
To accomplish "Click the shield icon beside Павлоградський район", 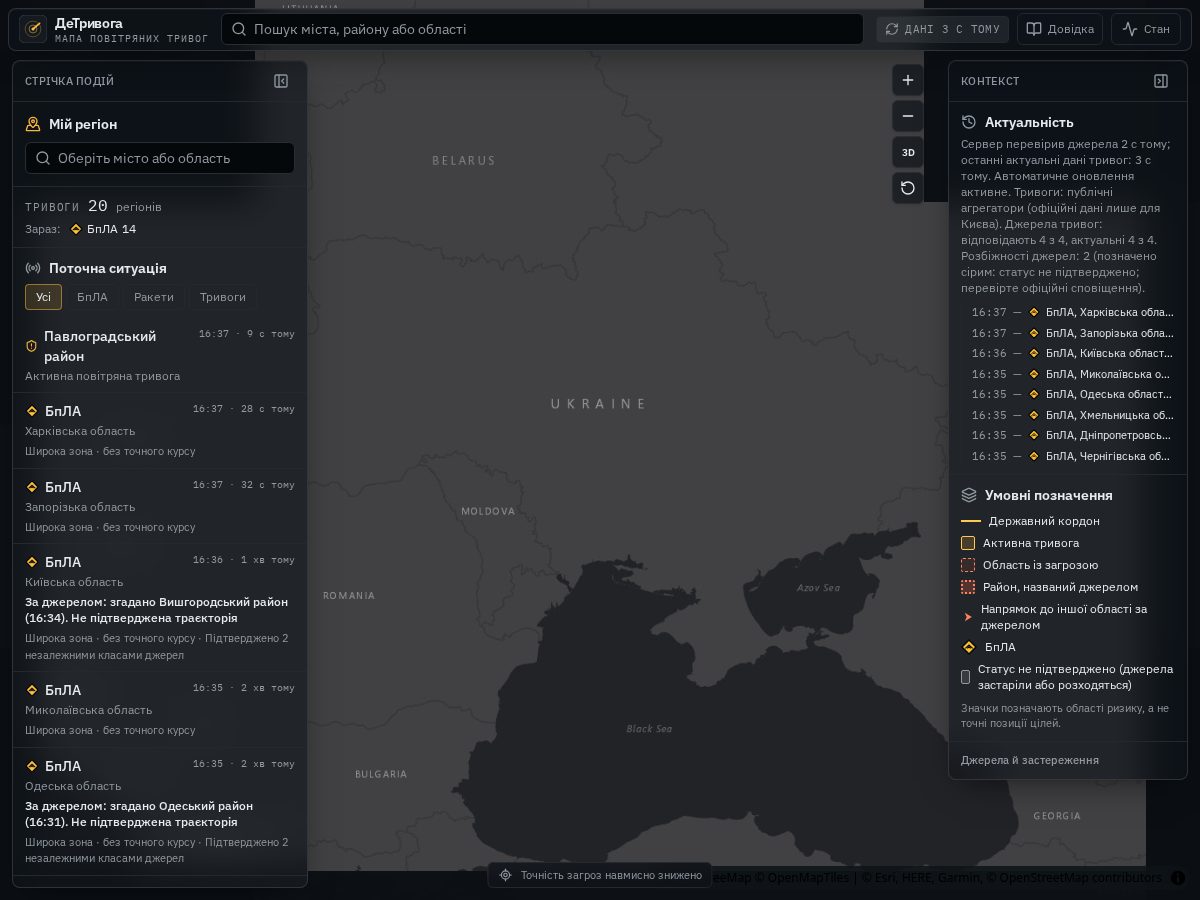I will coord(31,346).
